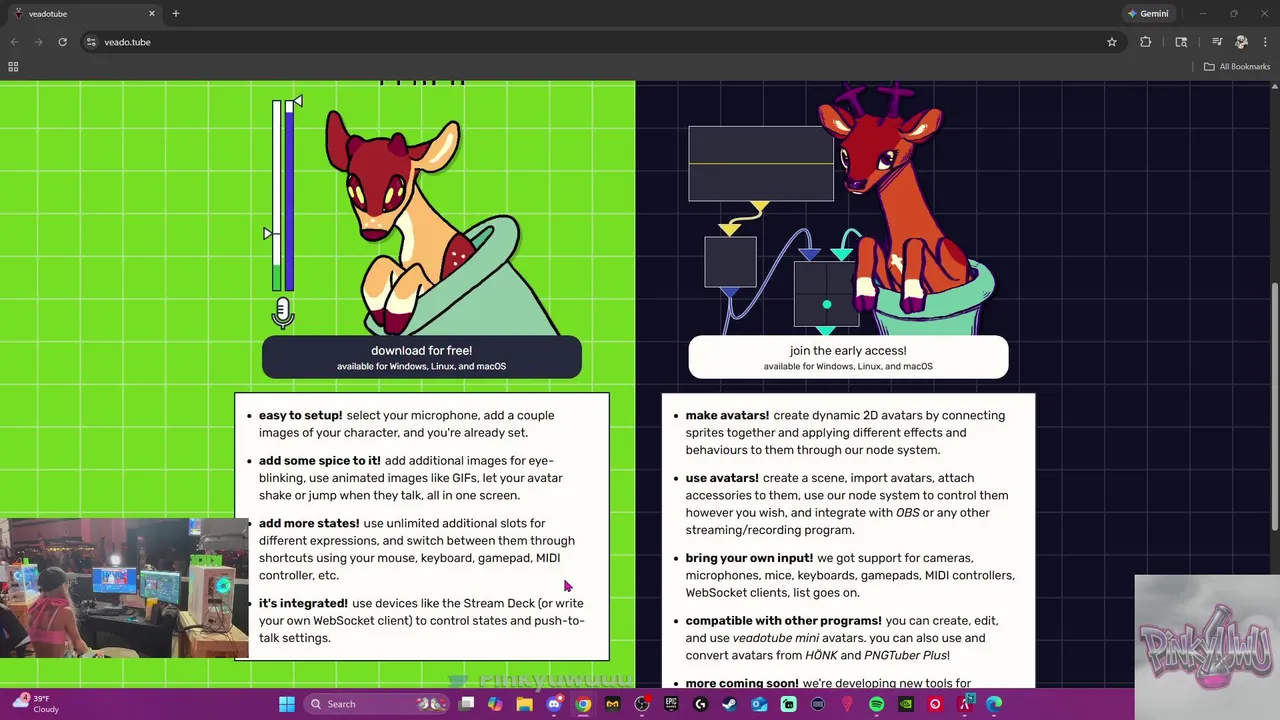1280x720 pixels.
Task: Open the NVIDIA app from taskbar
Action: (906, 704)
